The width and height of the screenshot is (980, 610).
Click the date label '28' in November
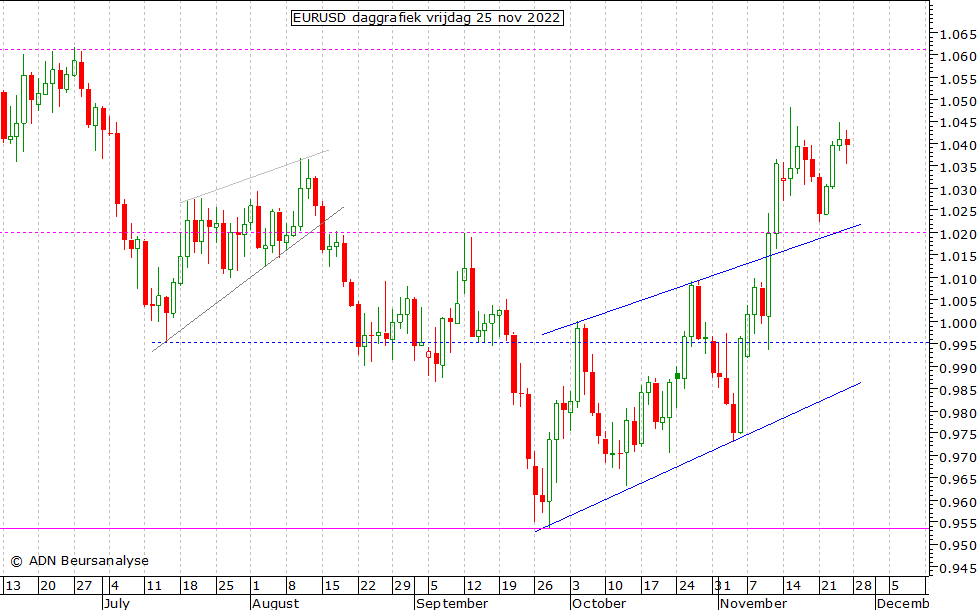click(x=864, y=586)
